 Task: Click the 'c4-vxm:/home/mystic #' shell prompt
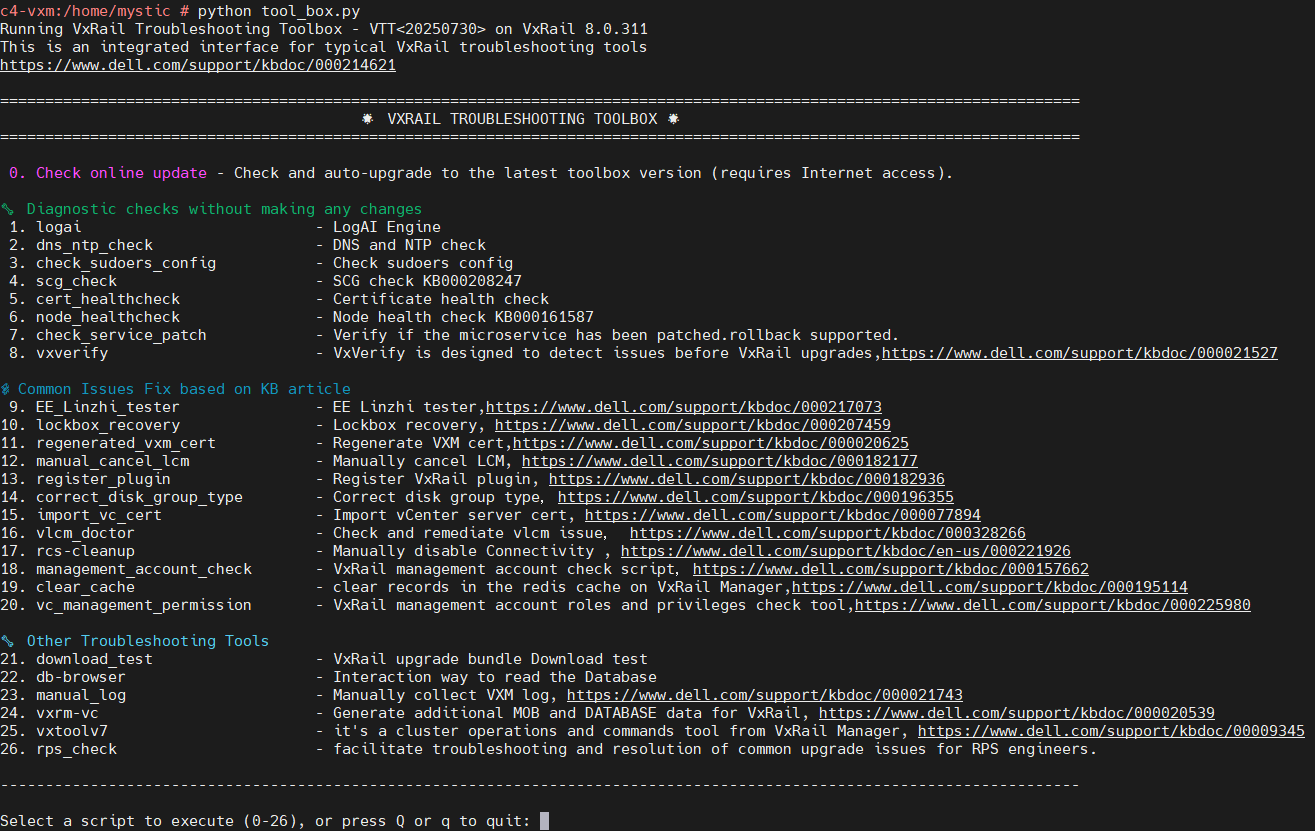94,11
